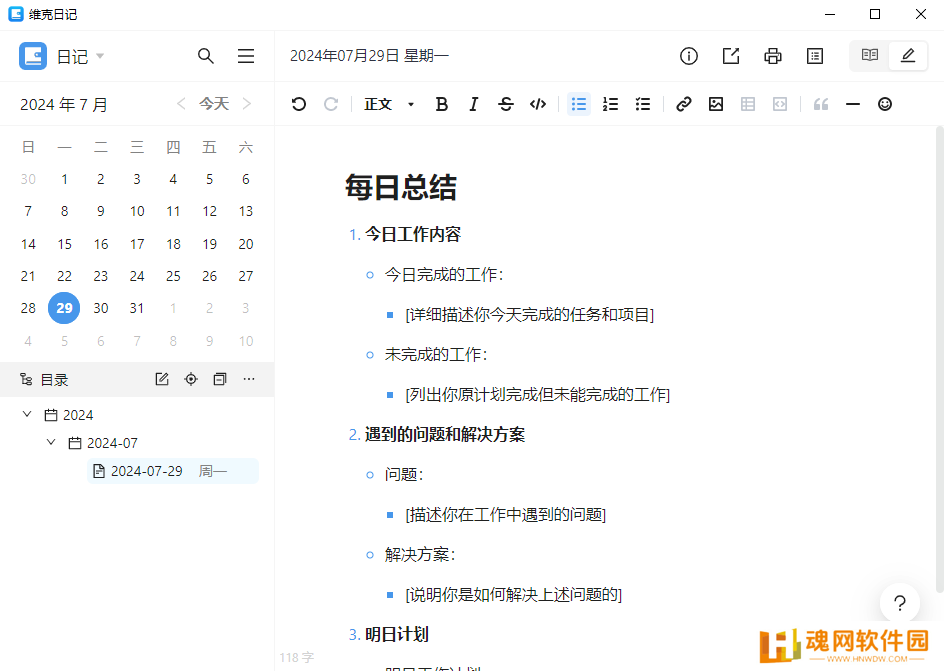Open the hamburger menu in sidebar

click(246, 57)
